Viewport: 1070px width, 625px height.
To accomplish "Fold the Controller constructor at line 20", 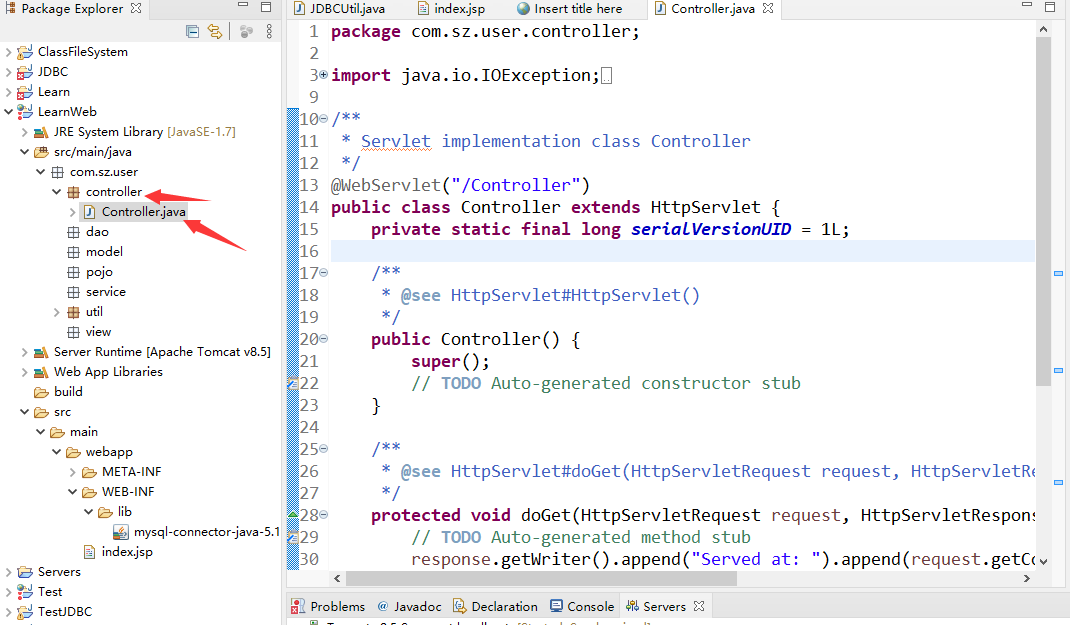I will 323,338.
